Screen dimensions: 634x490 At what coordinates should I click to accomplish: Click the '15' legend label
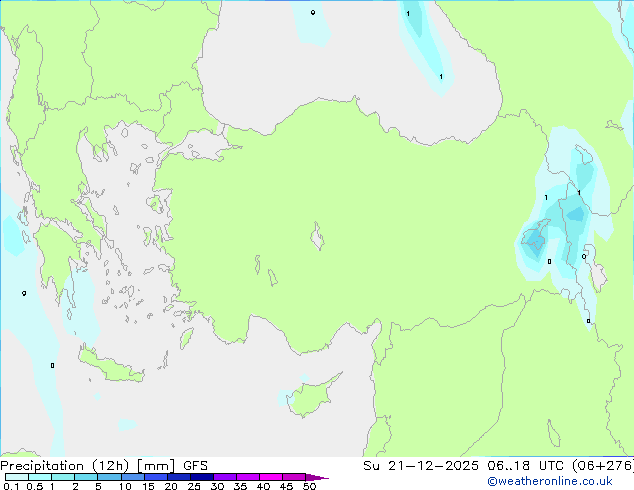(x=148, y=486)
